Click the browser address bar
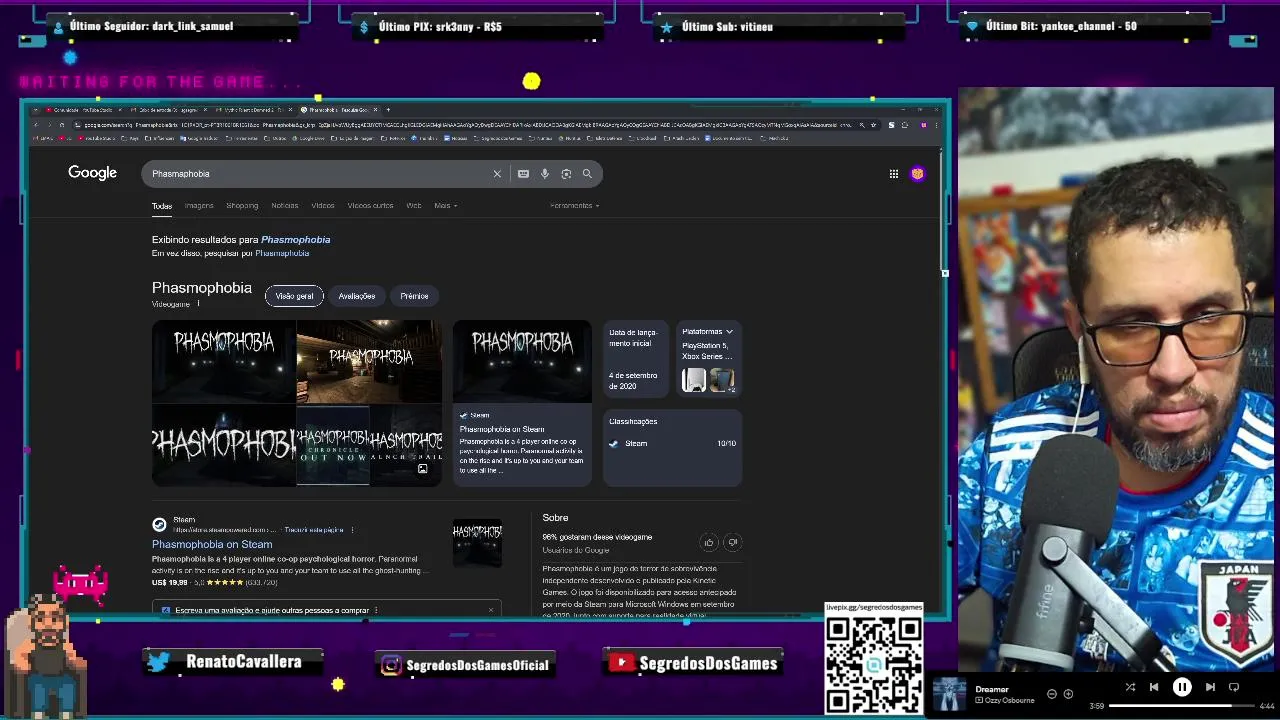 click(460, 125)
